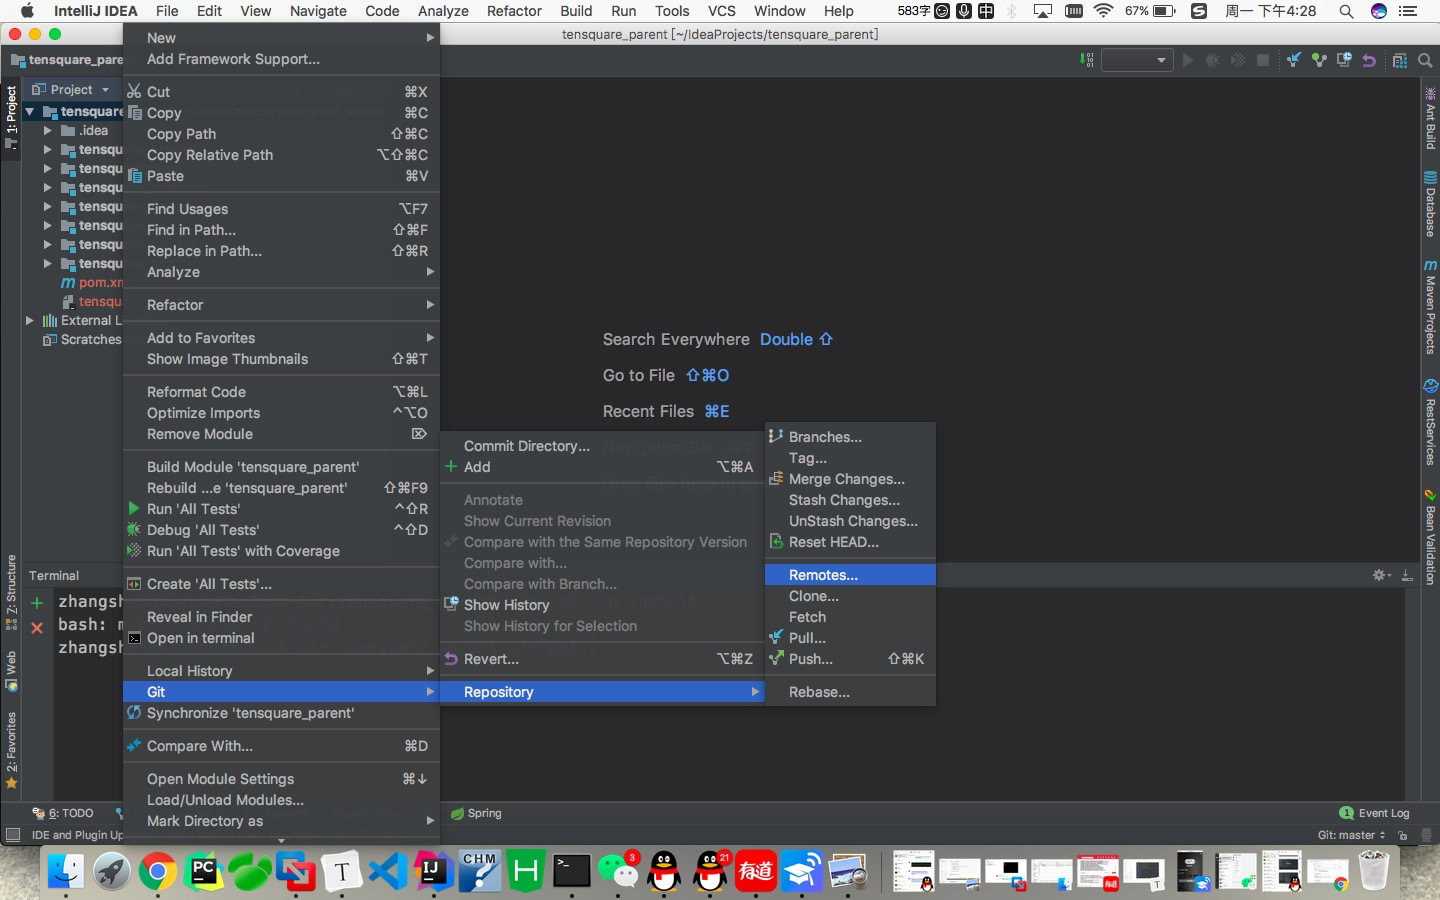Image resolution: width=1440 pixels, height=900 pixels.
Task: Toggle the 2: Favorites tool window tab
Action: tap(11, 750)
